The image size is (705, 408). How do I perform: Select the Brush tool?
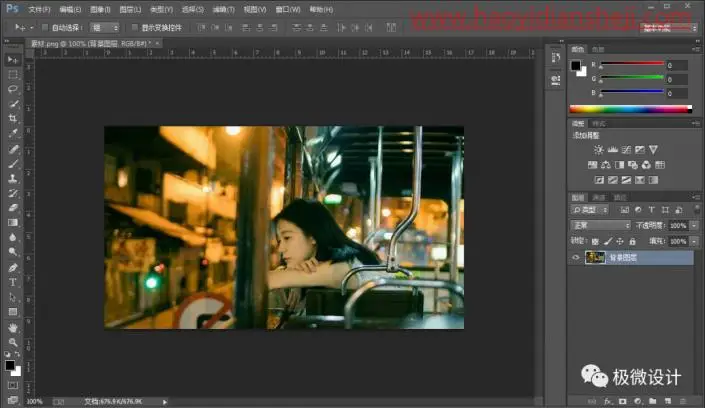(x=13, y=164)
